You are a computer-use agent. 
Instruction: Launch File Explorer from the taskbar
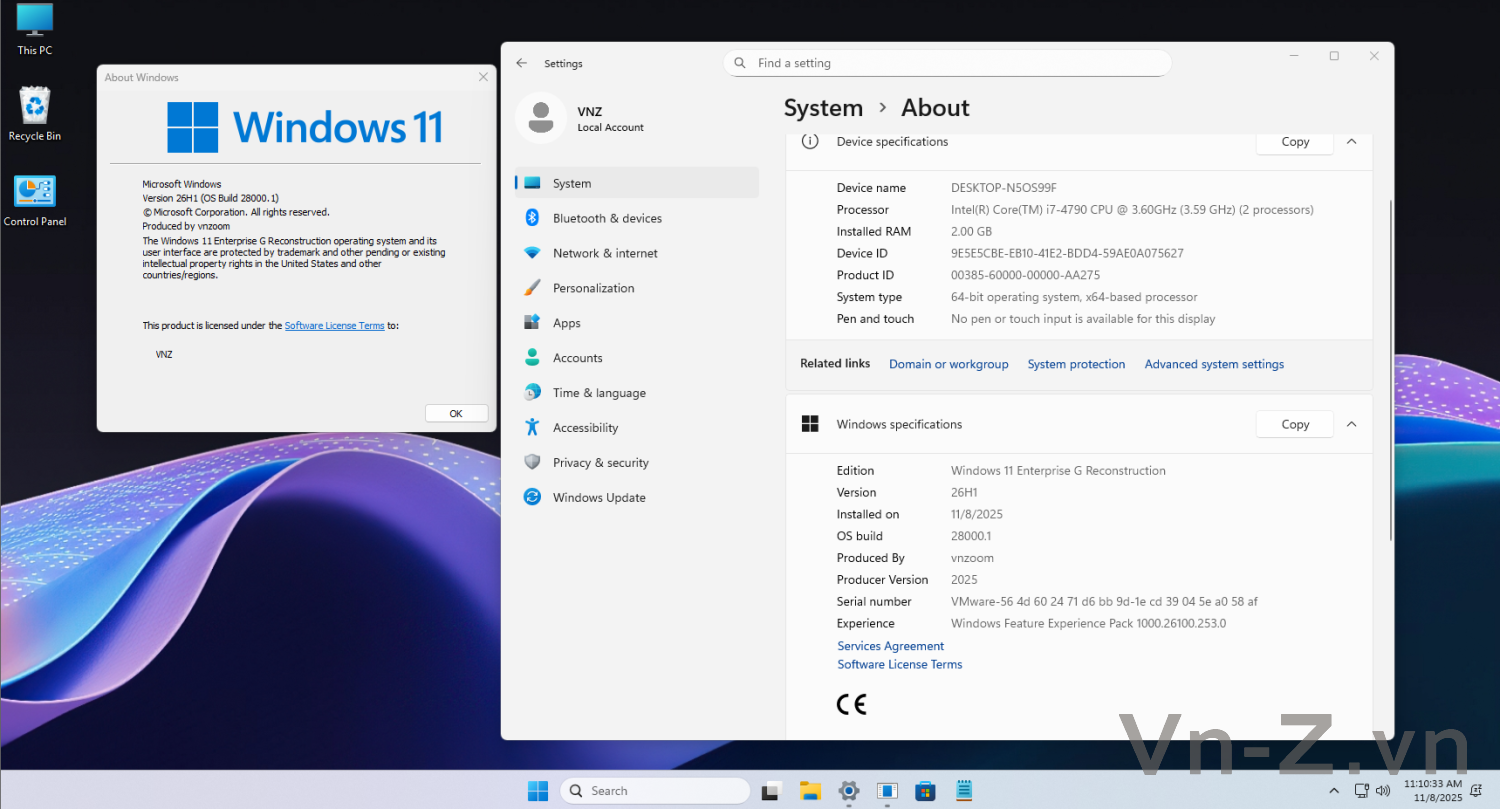tap(810, 791)
